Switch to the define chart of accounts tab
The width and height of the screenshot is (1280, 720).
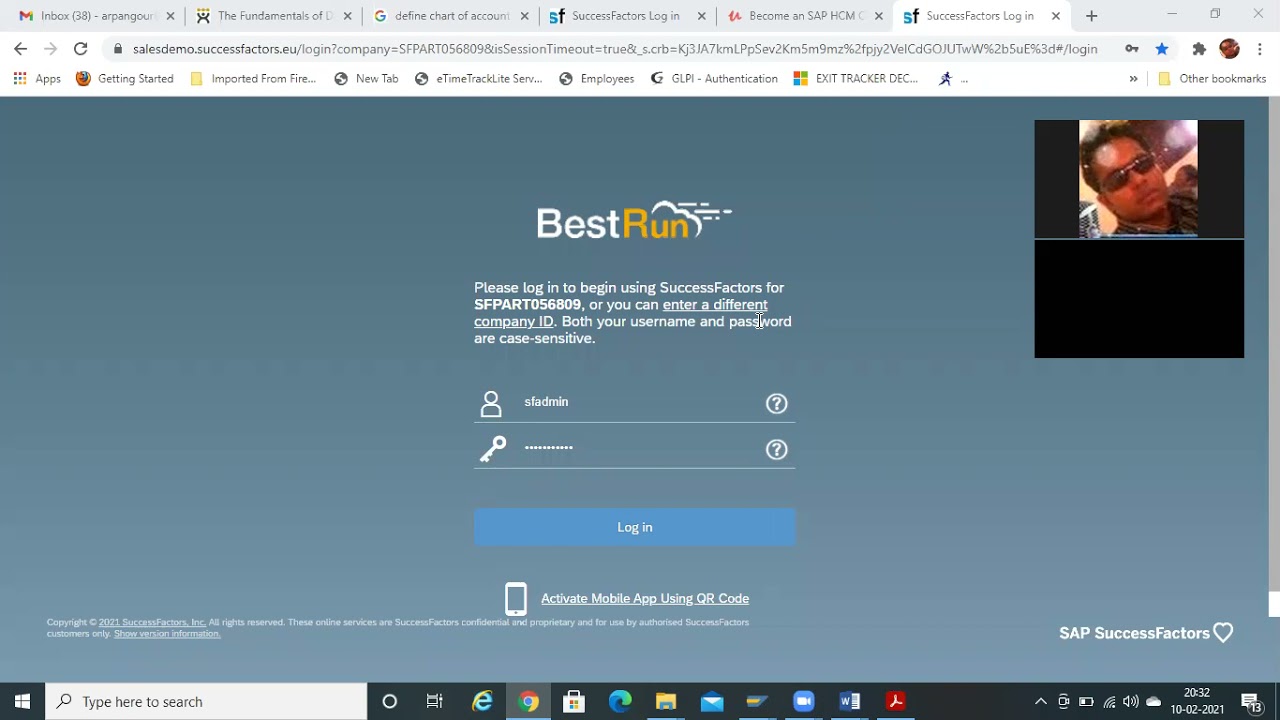click(x=450, y=16)
